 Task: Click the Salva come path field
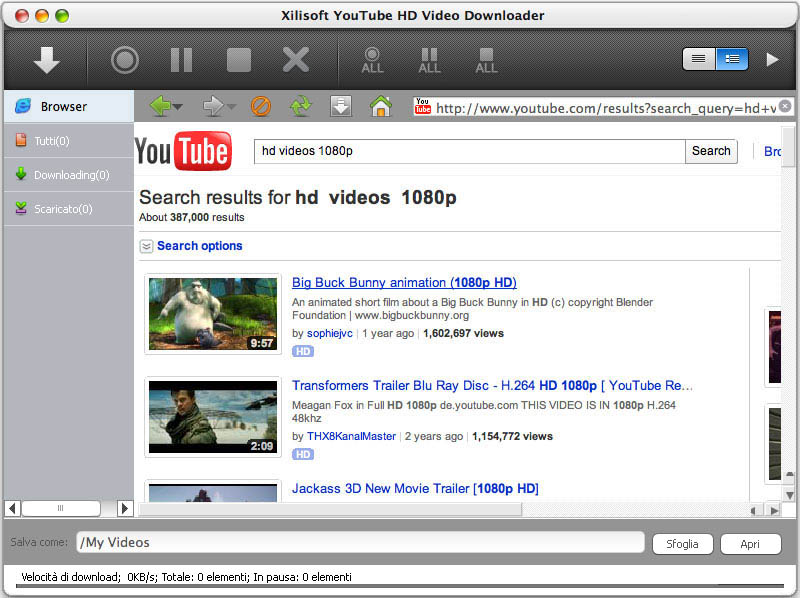click(360, 542)
